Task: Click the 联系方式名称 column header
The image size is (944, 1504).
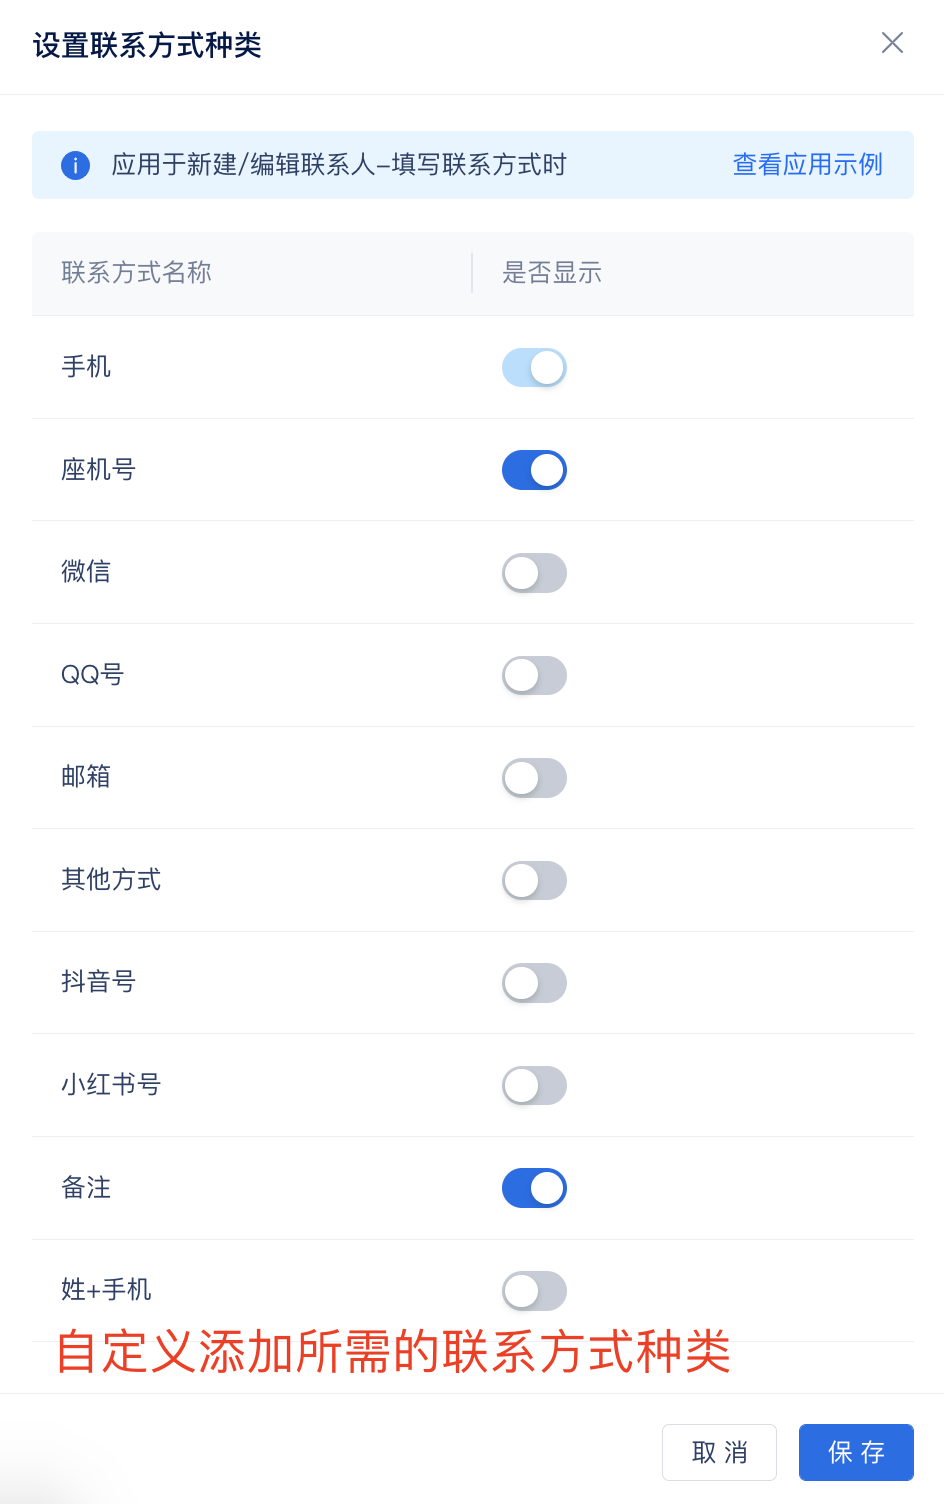Action: click(x=136, y=273)
